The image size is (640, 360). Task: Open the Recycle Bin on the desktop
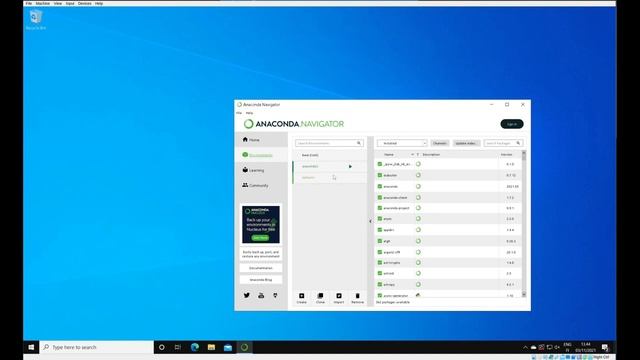point(36,20)
